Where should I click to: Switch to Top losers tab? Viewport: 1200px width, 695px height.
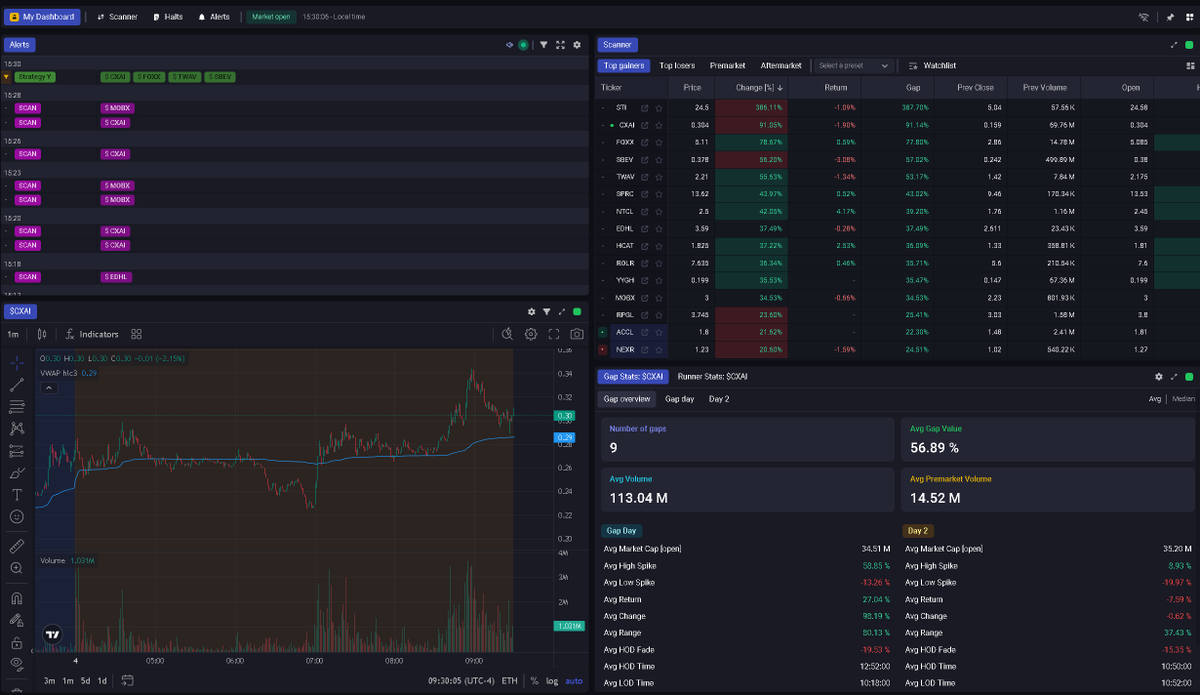[x=677, y=66]
